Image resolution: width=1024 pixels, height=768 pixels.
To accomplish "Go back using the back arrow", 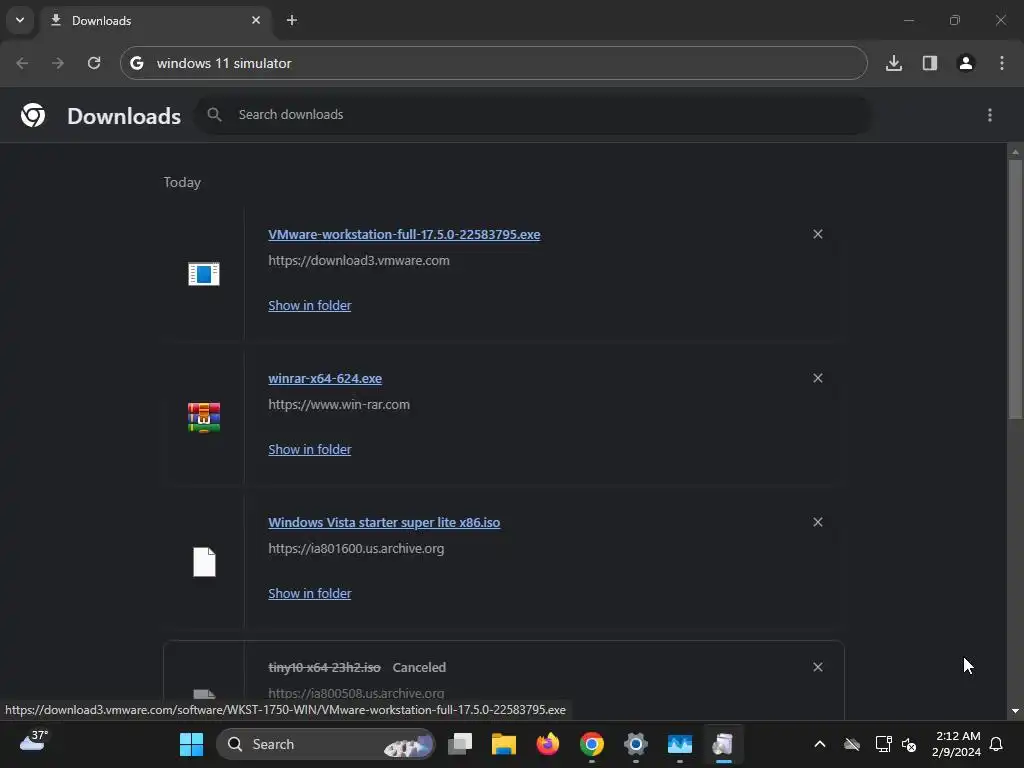I will (22, 63).
